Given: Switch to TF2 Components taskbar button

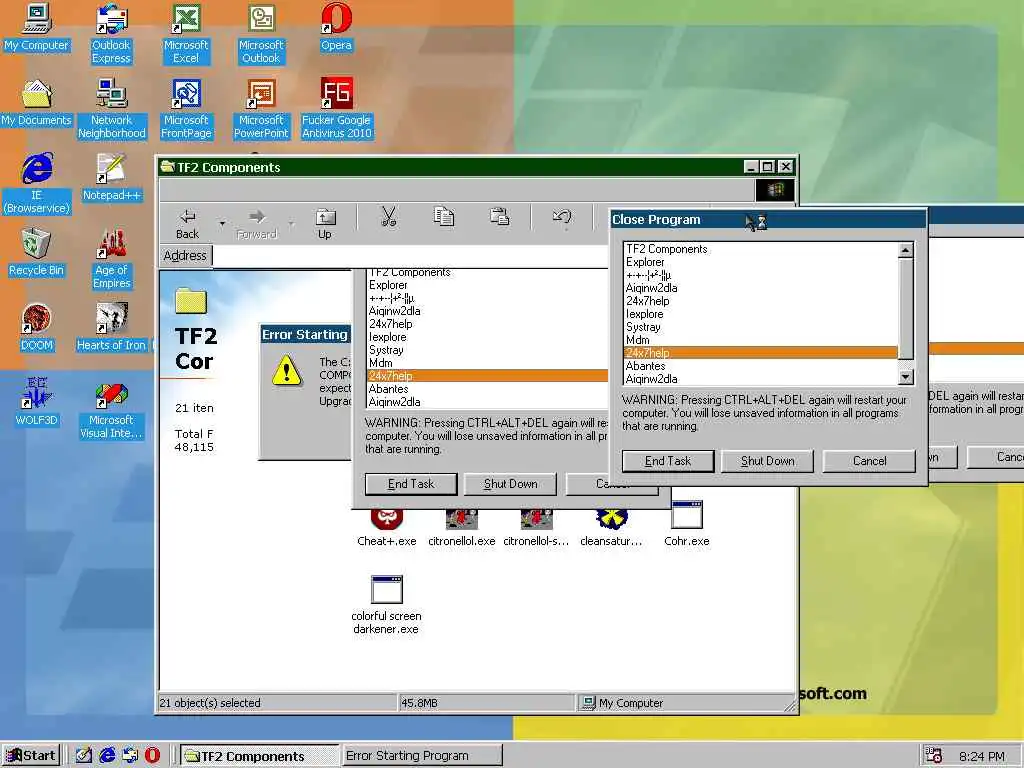Looking at the screenshot, I should coord(259,756).
